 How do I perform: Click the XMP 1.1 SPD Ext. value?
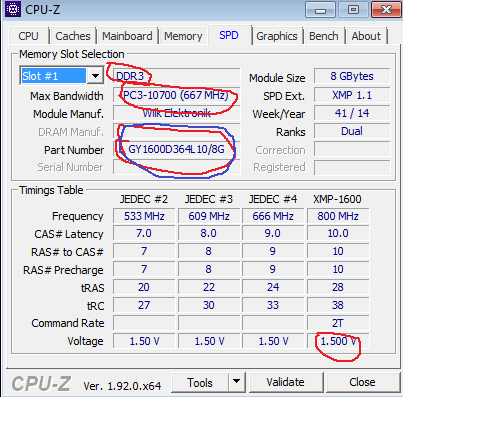[352, 95]
